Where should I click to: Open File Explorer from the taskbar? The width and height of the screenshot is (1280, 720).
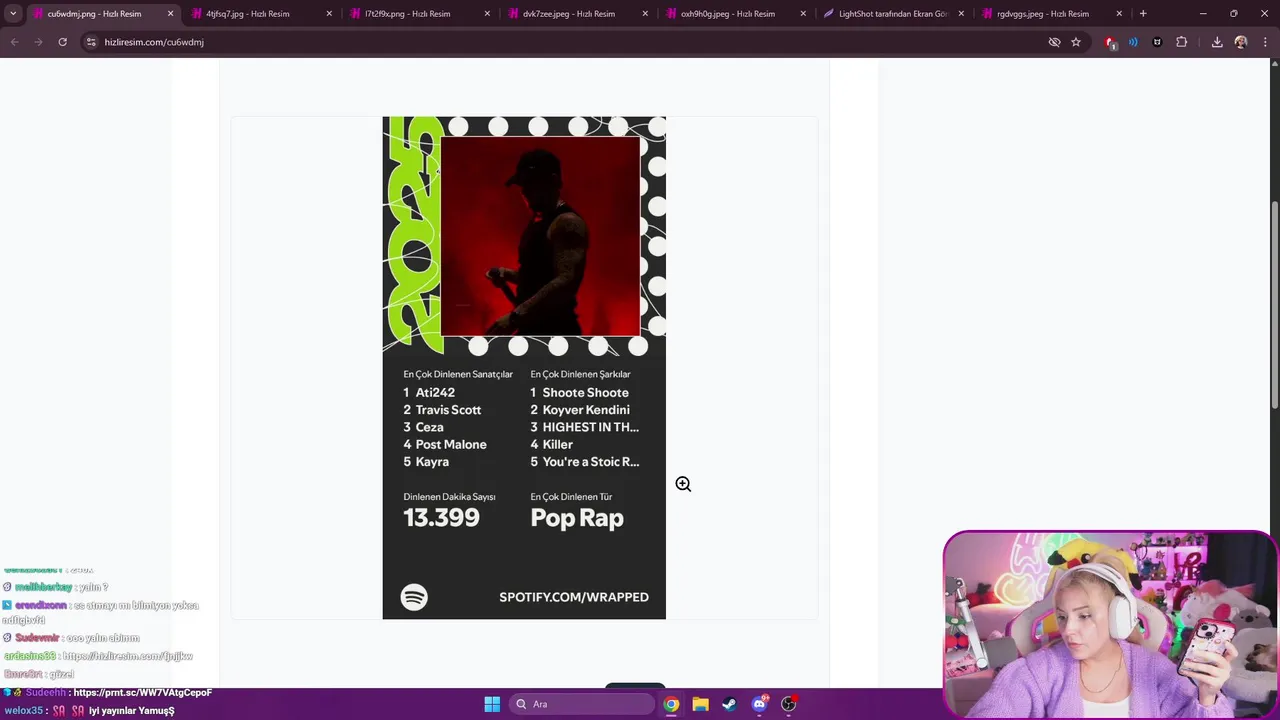tap(700, 704)
